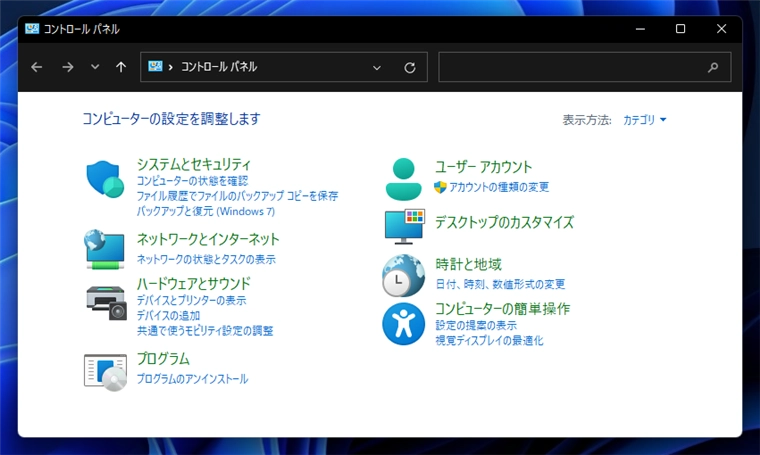Viewport: 760px width, 455px height.
Task: Refresh the Control Panel view
Action: pyautogui.click(x=410, y=67)
